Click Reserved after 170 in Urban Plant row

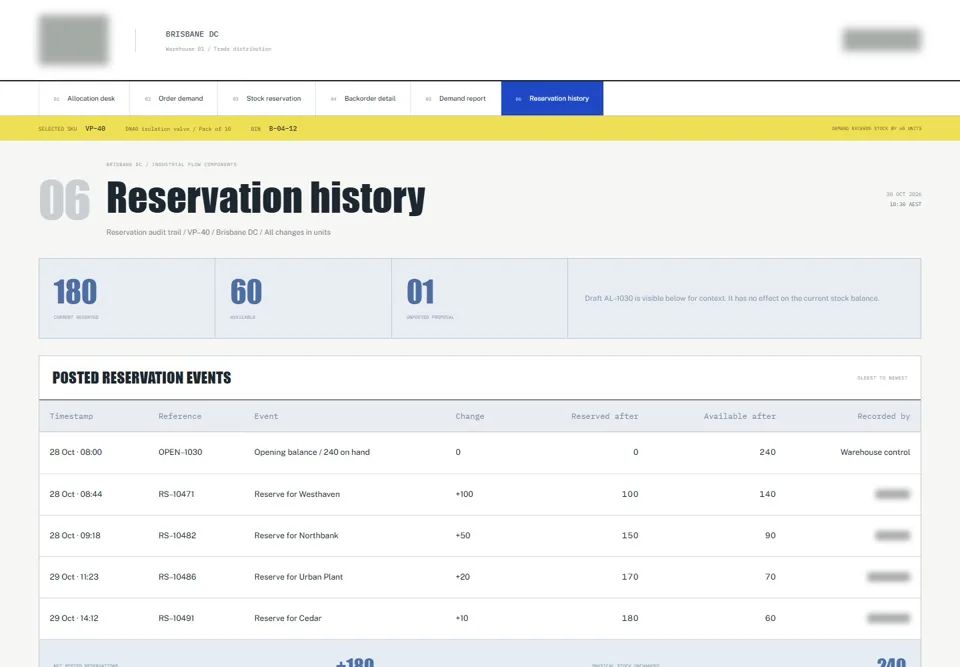click(x=630, y=576)
